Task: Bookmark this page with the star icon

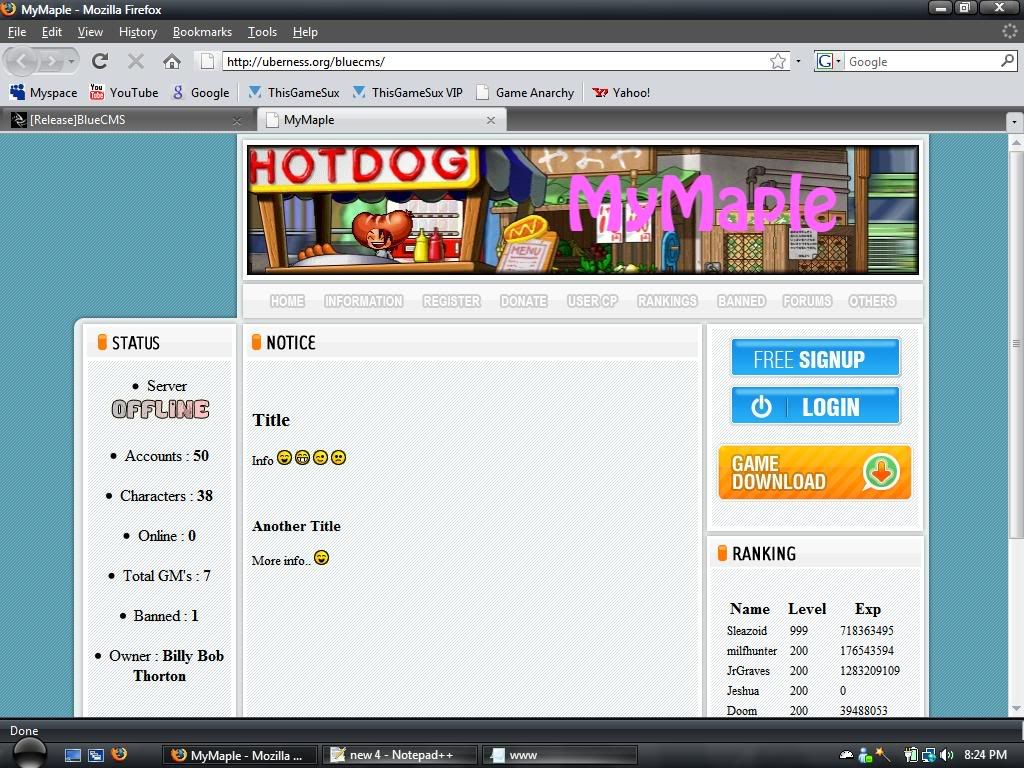Action: coord(777,61)
